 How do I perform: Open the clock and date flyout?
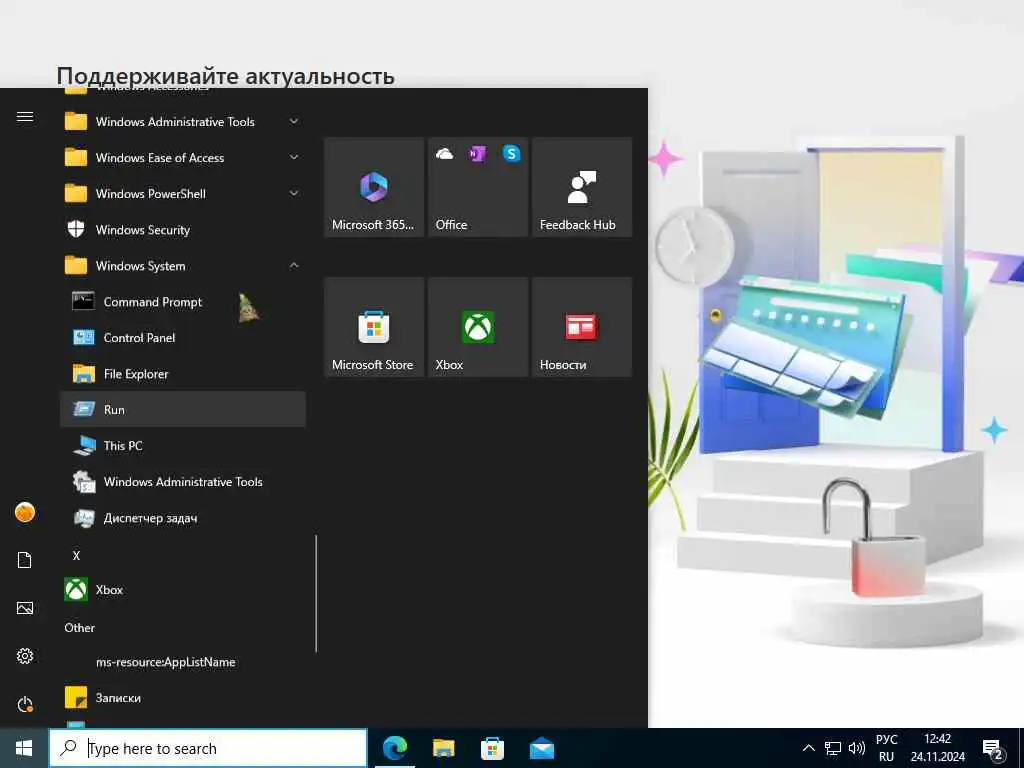(x=938, y=748)
